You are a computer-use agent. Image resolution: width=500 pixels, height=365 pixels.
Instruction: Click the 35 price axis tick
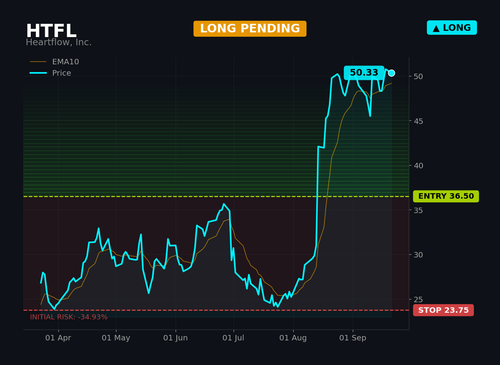point(418,210)
